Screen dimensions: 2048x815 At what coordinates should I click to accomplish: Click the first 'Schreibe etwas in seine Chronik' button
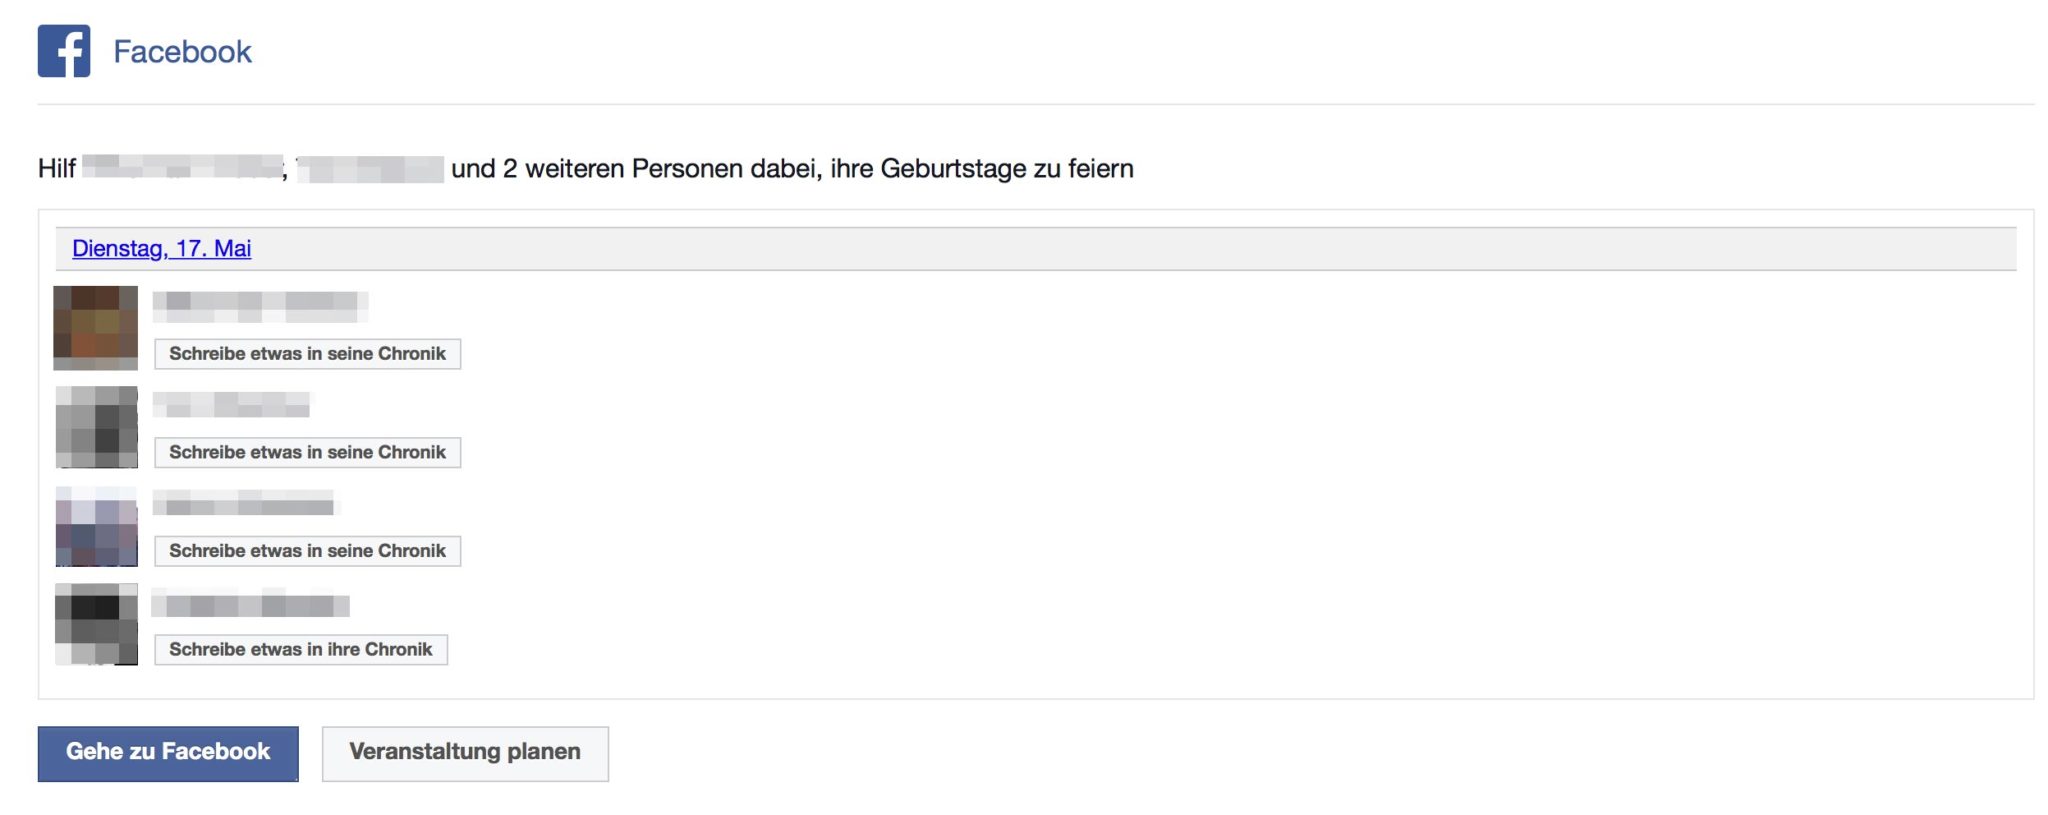(307, 354)
